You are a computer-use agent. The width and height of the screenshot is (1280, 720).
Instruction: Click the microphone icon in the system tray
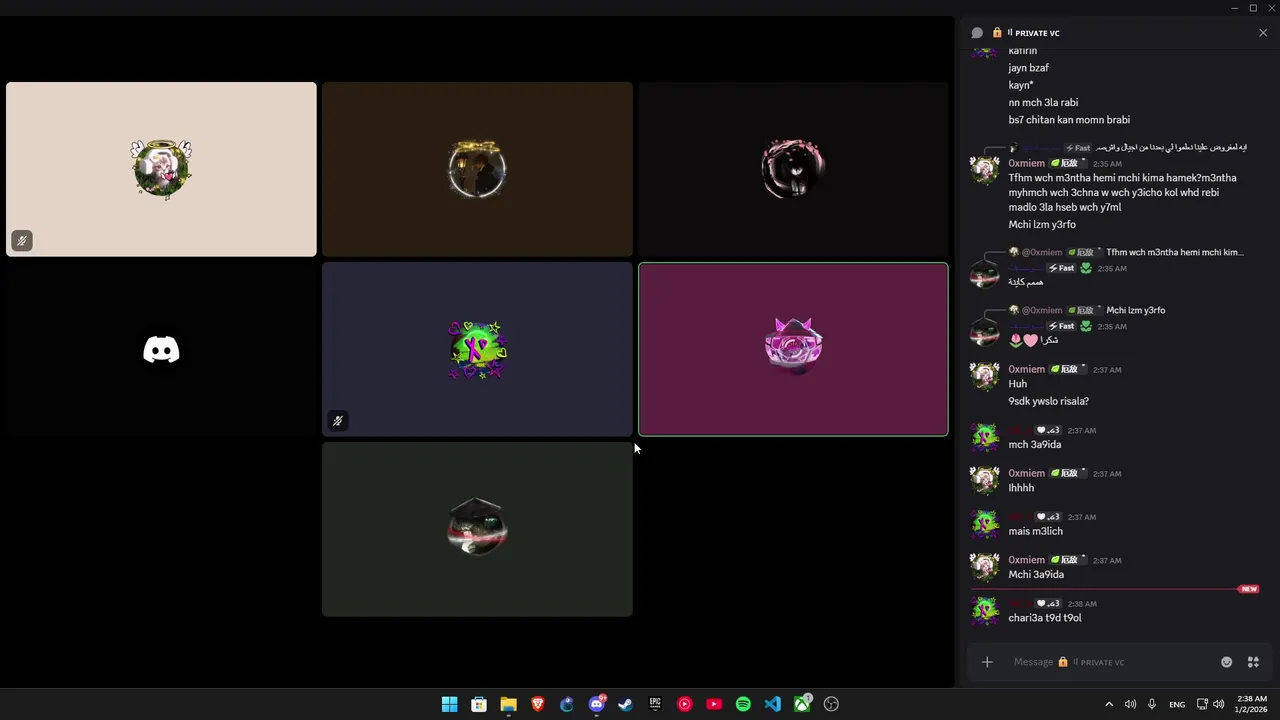tap(1152, 704)
